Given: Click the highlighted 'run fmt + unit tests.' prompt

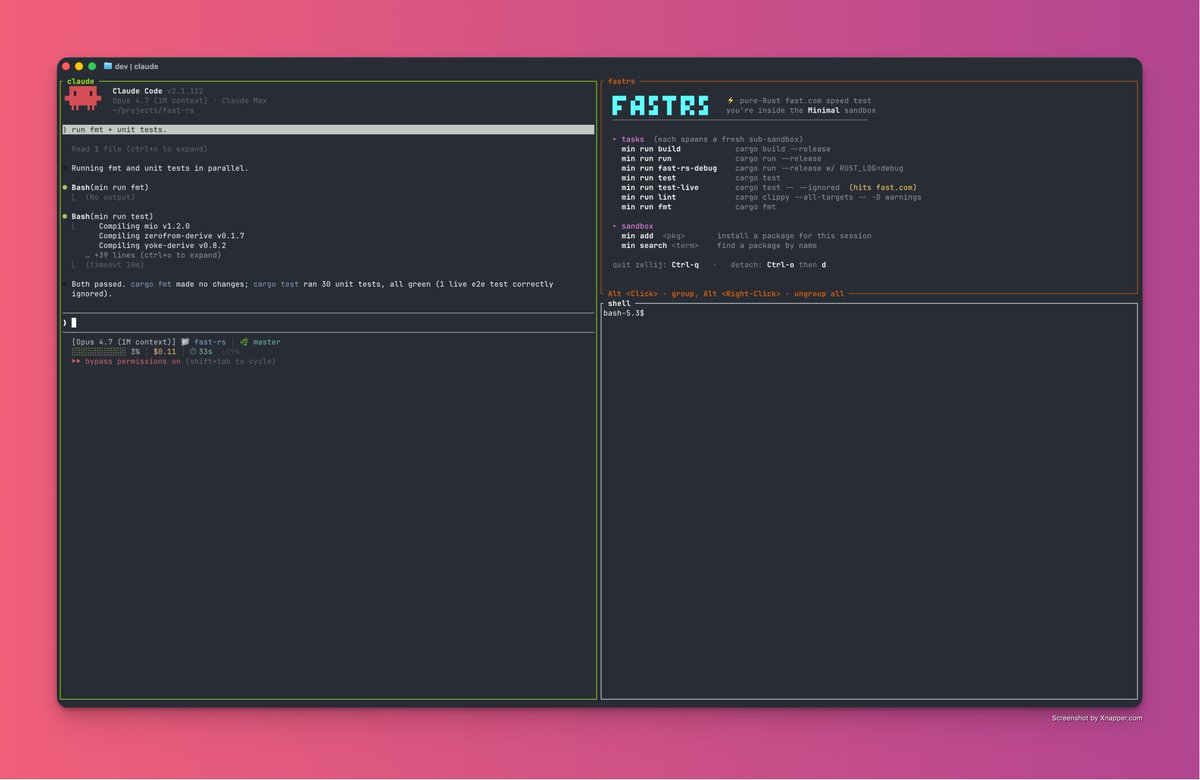Looking at the screenshot, I should pyautogui.click(x=328, y=130).
